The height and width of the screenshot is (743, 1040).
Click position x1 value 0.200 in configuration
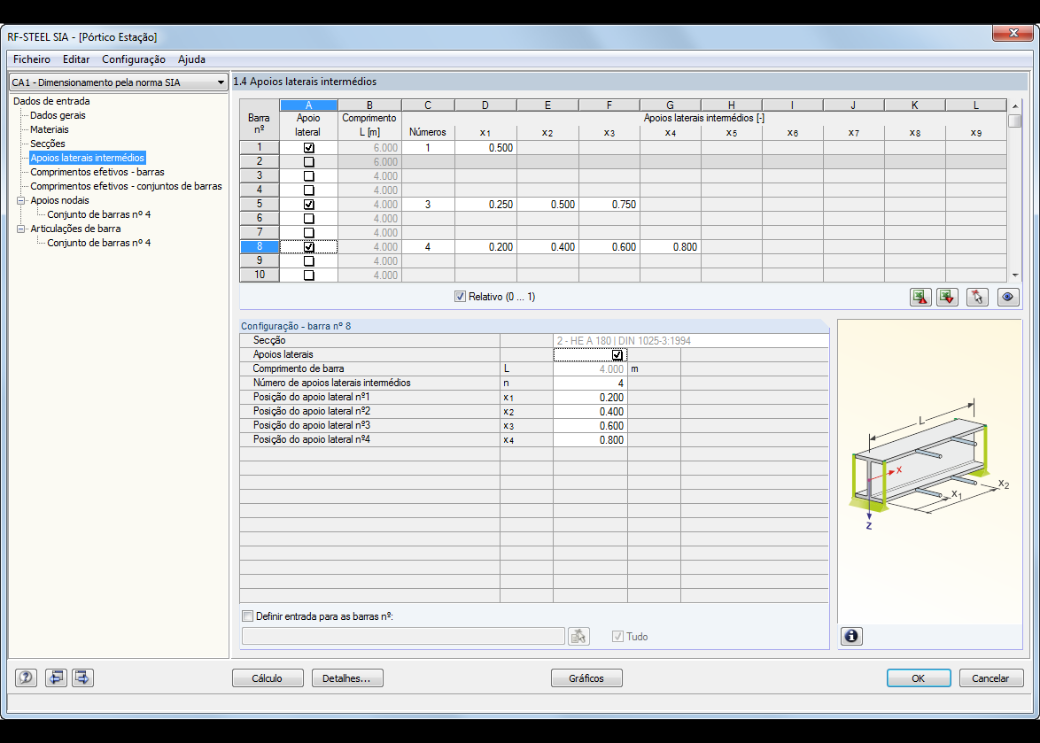[x=590, y=397]
